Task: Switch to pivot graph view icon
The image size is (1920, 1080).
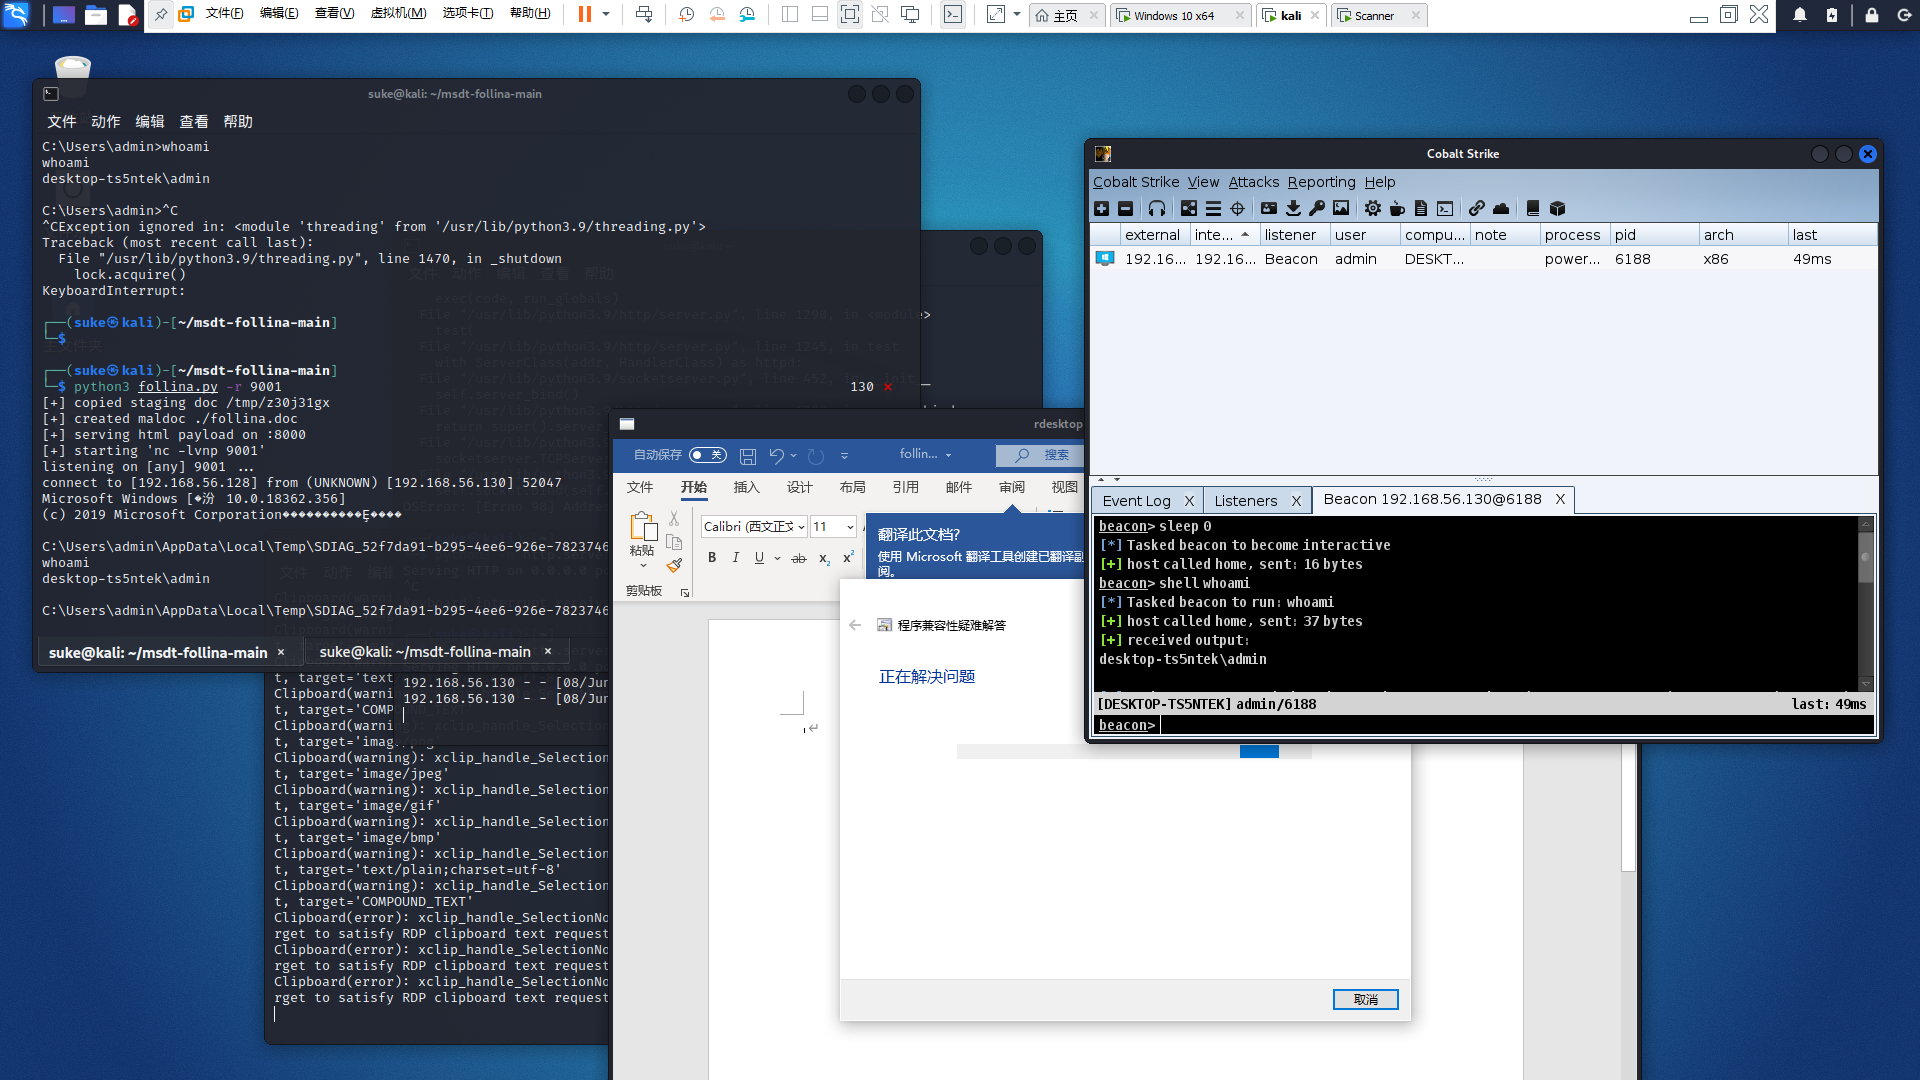Action: pyautogui.click(x=1189, y=208)
